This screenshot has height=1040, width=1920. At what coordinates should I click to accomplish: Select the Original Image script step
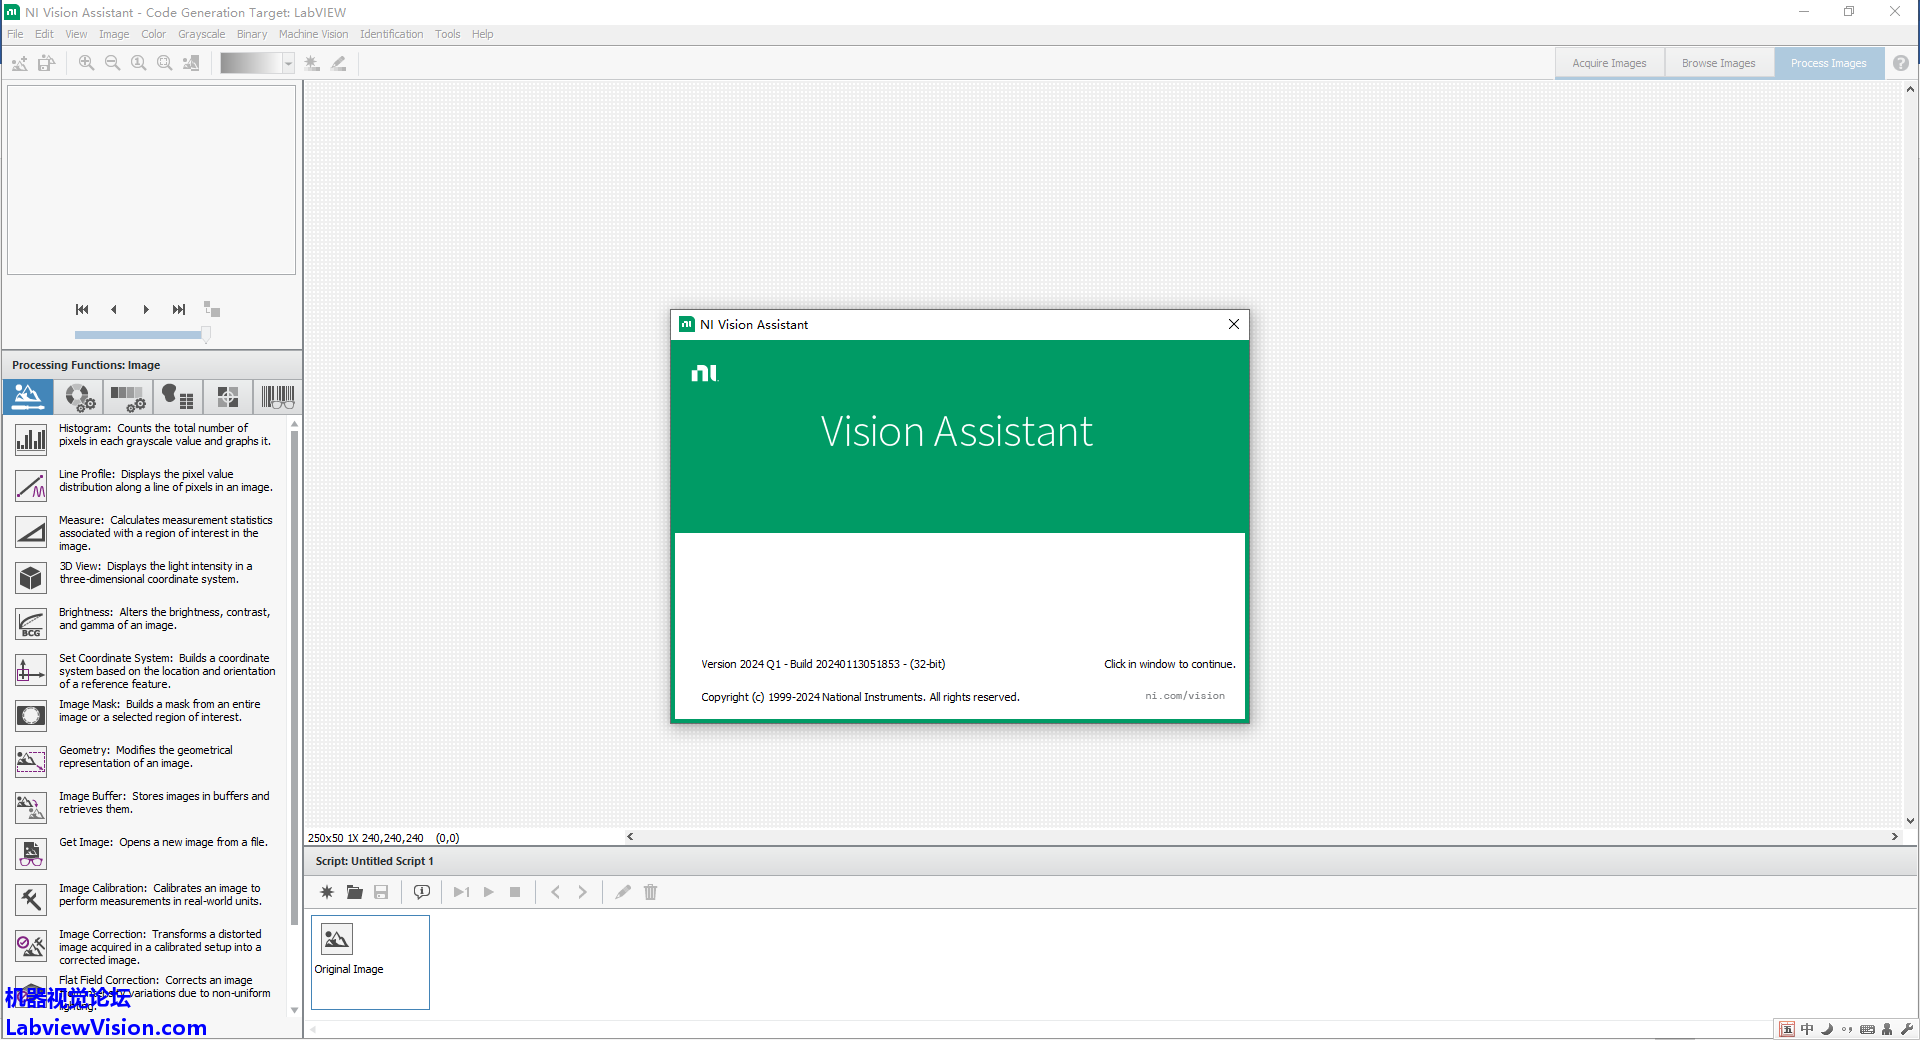pyautogui.click(x=370, y=962)
